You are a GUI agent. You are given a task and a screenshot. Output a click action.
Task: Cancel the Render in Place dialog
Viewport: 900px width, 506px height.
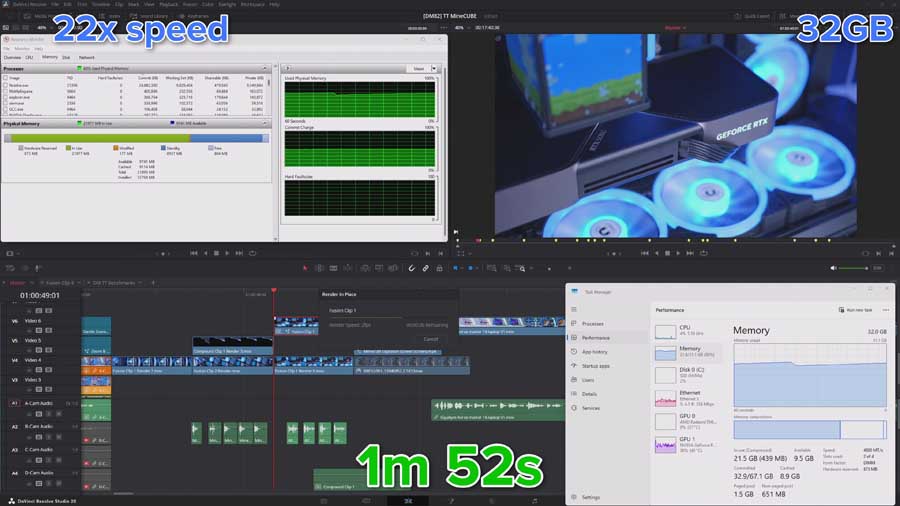[431, 339]
